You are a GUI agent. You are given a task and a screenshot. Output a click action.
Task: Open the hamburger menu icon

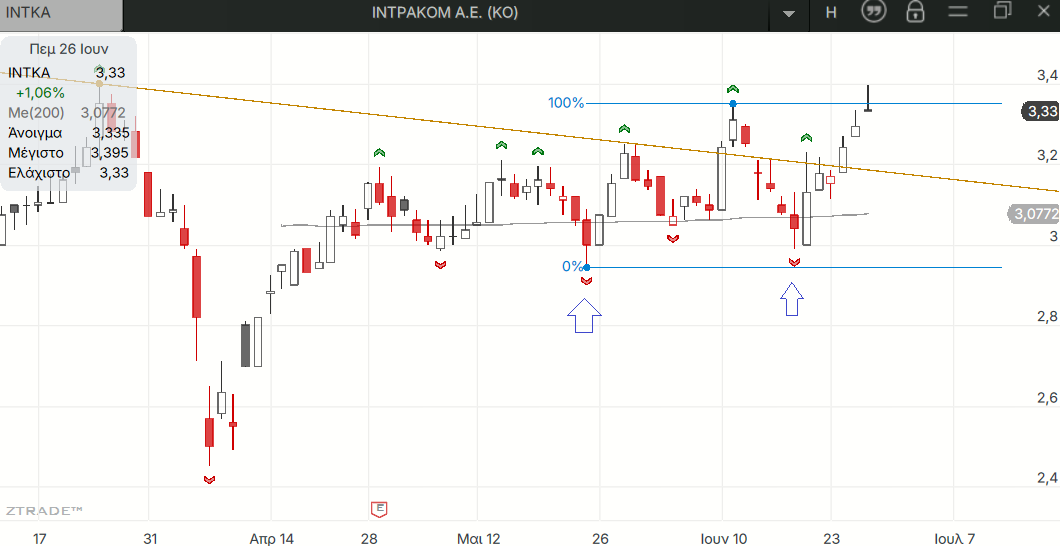click(x=959, y=11)
